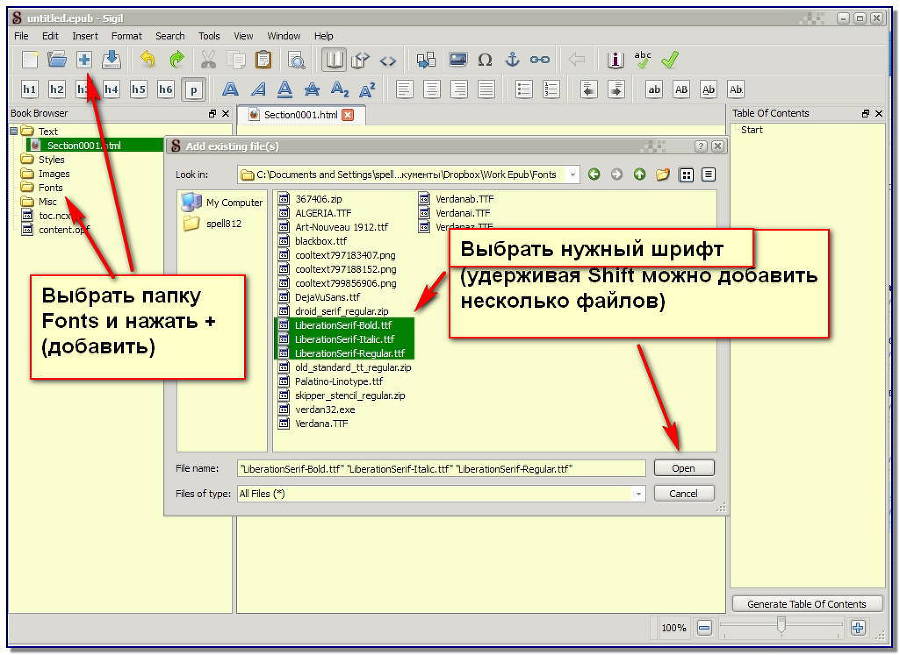The image size is (900, 655).
Task: Toggle Book View open-book button
Action: [x=334, y=59]
